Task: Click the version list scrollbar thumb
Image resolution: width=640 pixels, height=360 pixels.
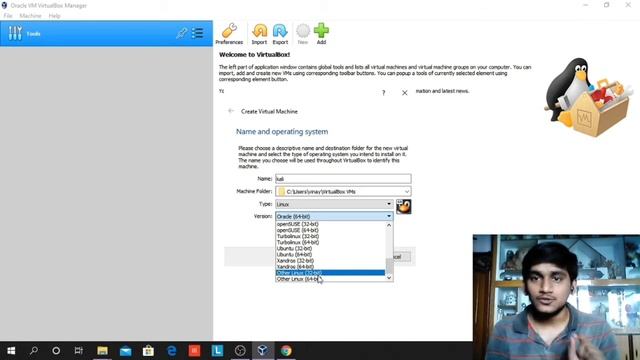Action: click(x=389, y=266)
